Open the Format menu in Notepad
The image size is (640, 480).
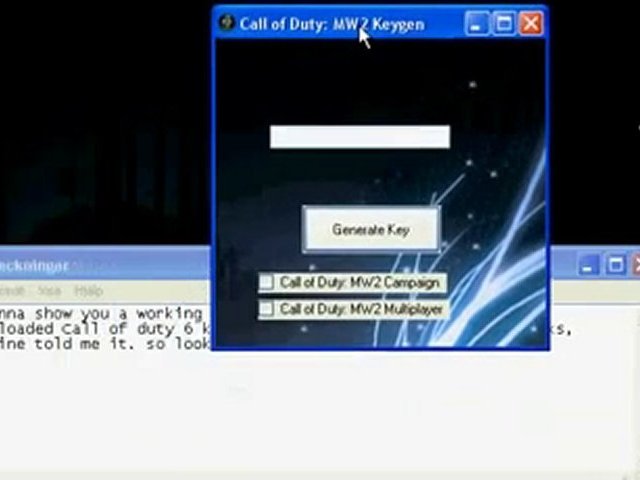click(x=14, y=291)
